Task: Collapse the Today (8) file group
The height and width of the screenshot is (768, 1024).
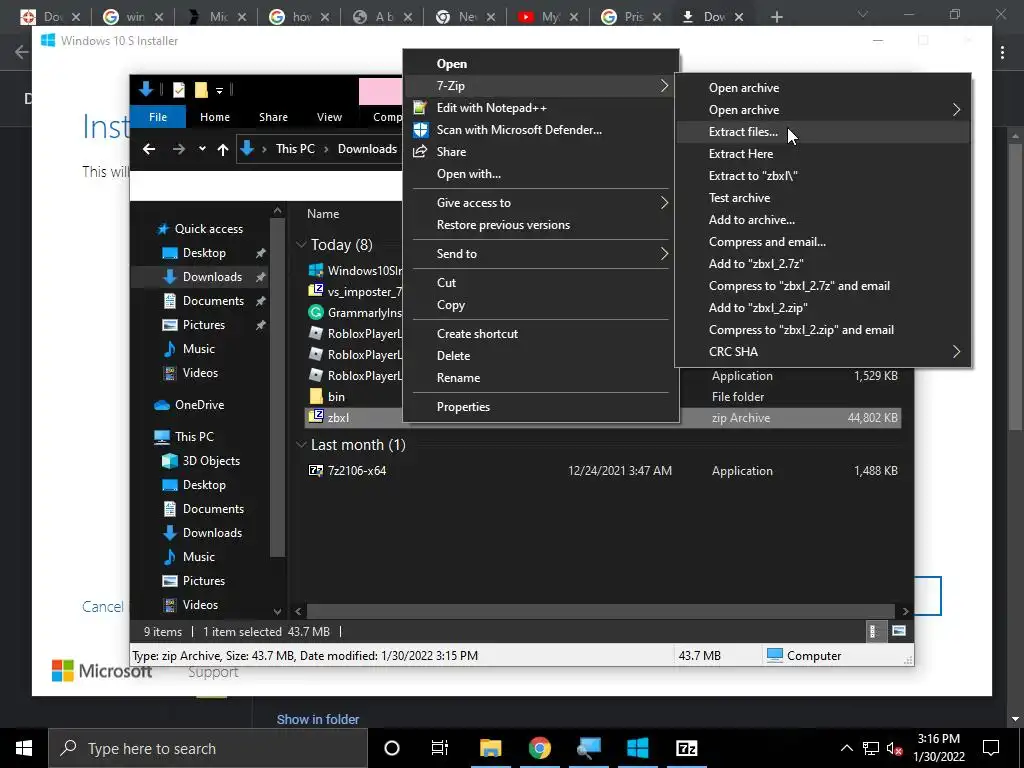Action: coord(301,244)
